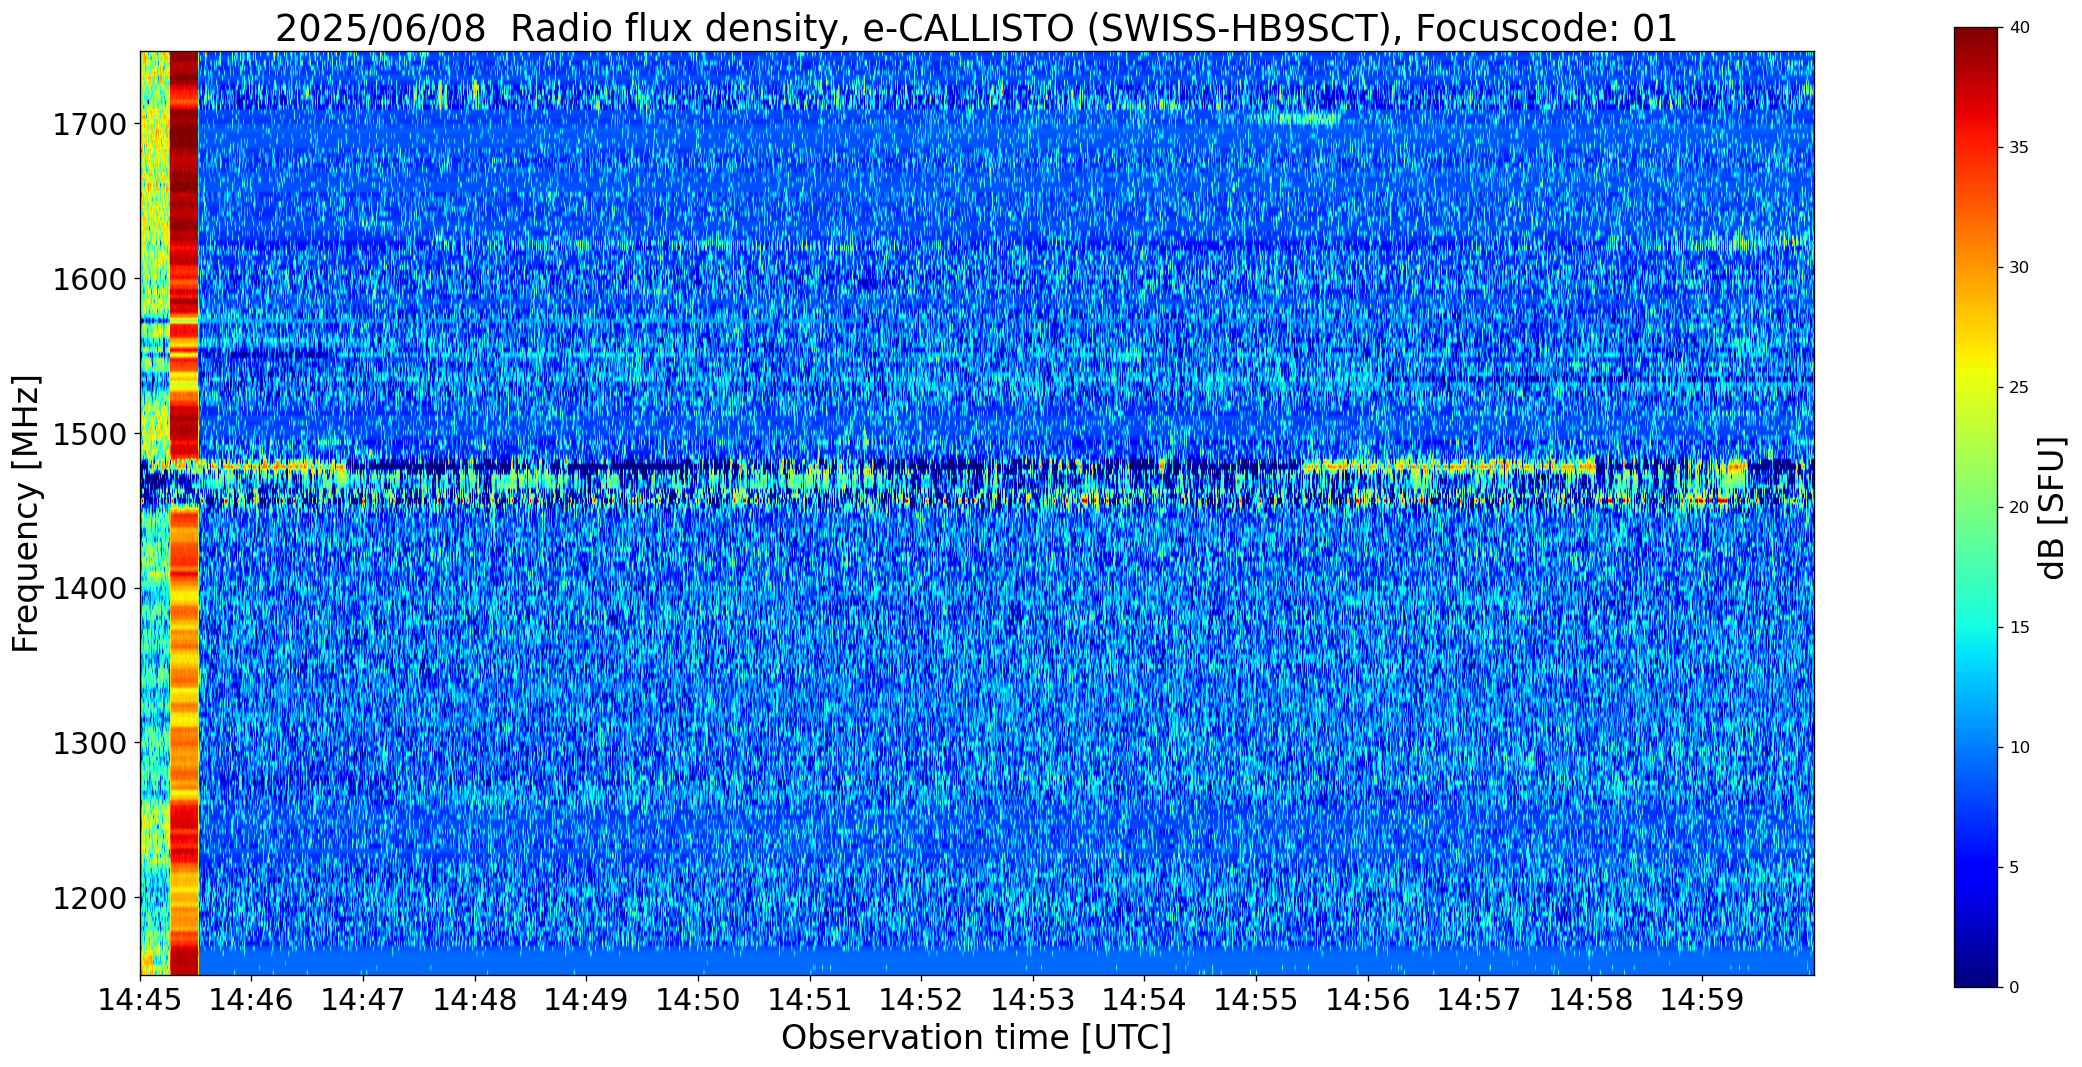Click the colorbar tick label 40
Viewport: 2082px width, 1067px height.
pos(2019,28)
